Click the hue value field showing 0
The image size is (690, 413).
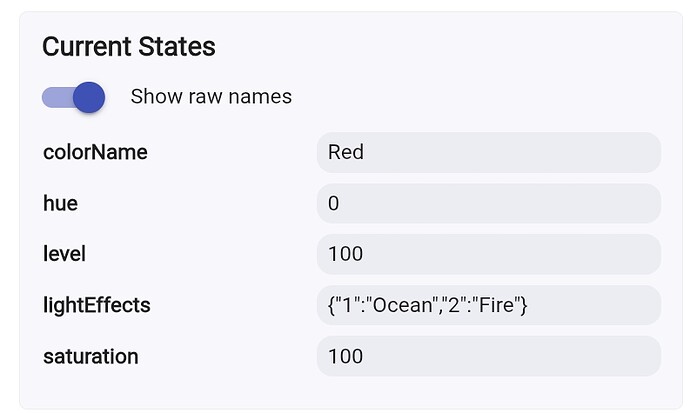488,204
